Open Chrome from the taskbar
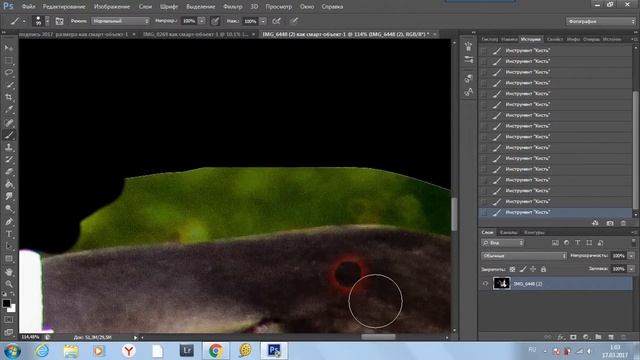The width and height of the screenshot is (640, 360). [x=216, y=351]
